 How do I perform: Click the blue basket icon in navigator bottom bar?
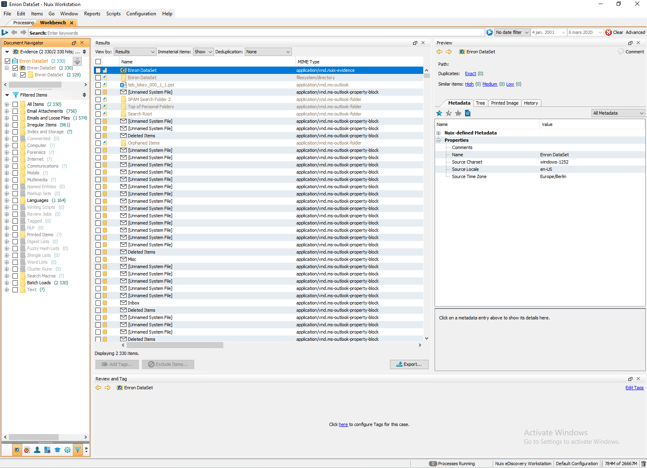(x=57, y=450)
